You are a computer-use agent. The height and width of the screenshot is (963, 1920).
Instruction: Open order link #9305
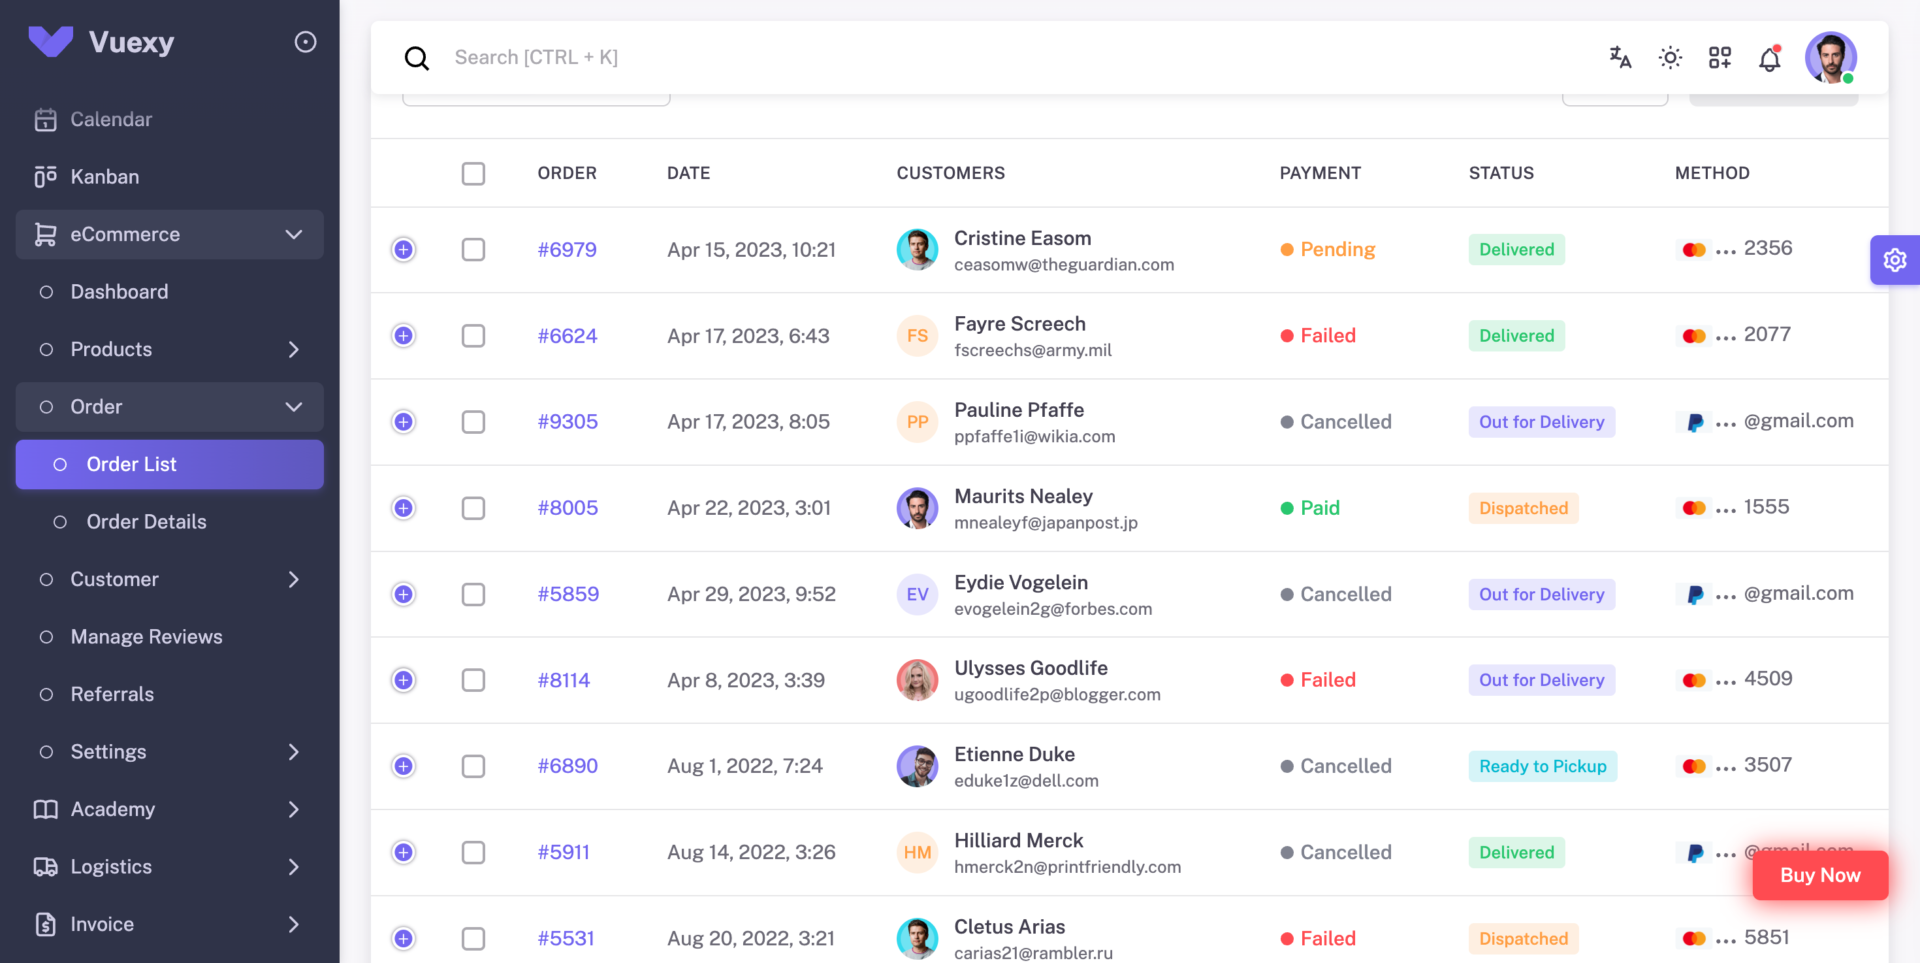click(568, 422)
